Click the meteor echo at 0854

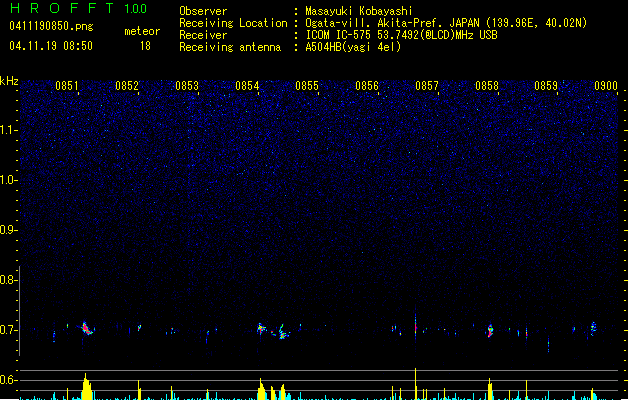[x=262, y=329]
